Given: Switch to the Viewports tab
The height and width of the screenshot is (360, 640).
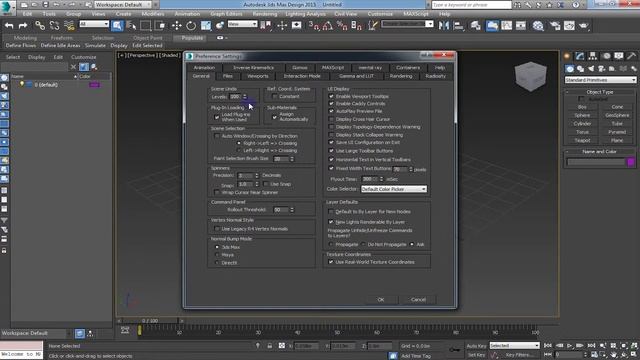Looking at the screenshot, I should (258, 76).
